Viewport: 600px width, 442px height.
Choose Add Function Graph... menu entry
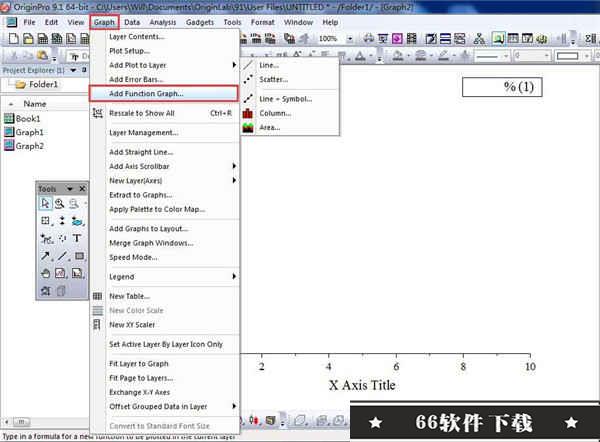click(164, 94)
